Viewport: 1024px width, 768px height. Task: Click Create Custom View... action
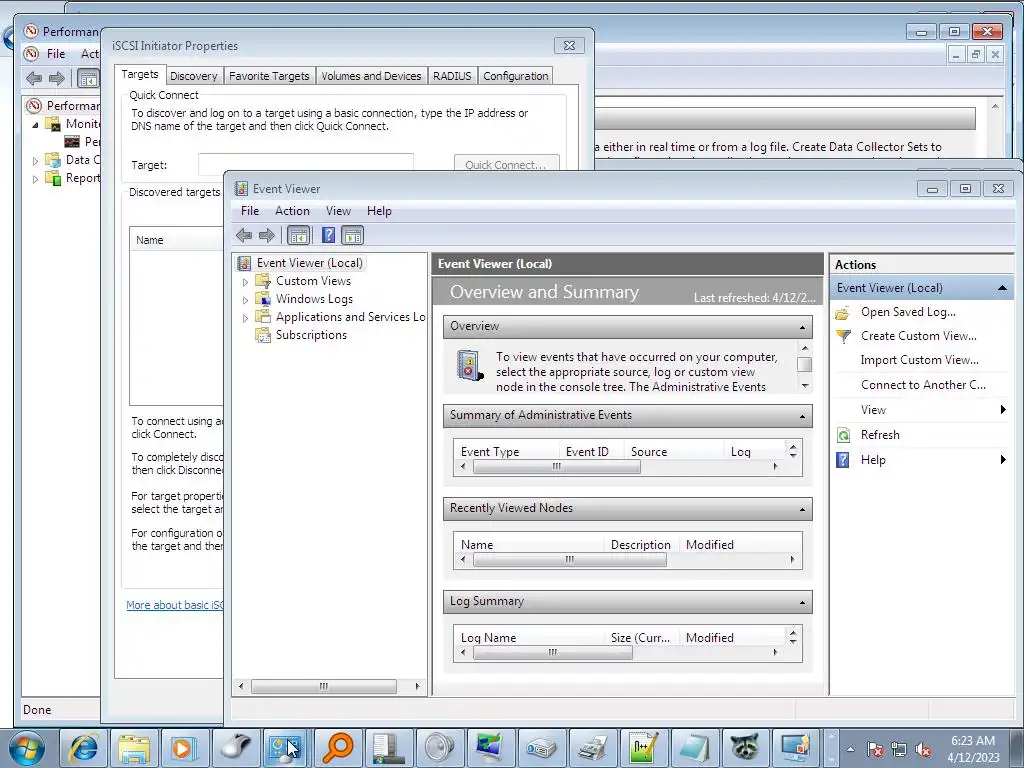click(918, 336)
